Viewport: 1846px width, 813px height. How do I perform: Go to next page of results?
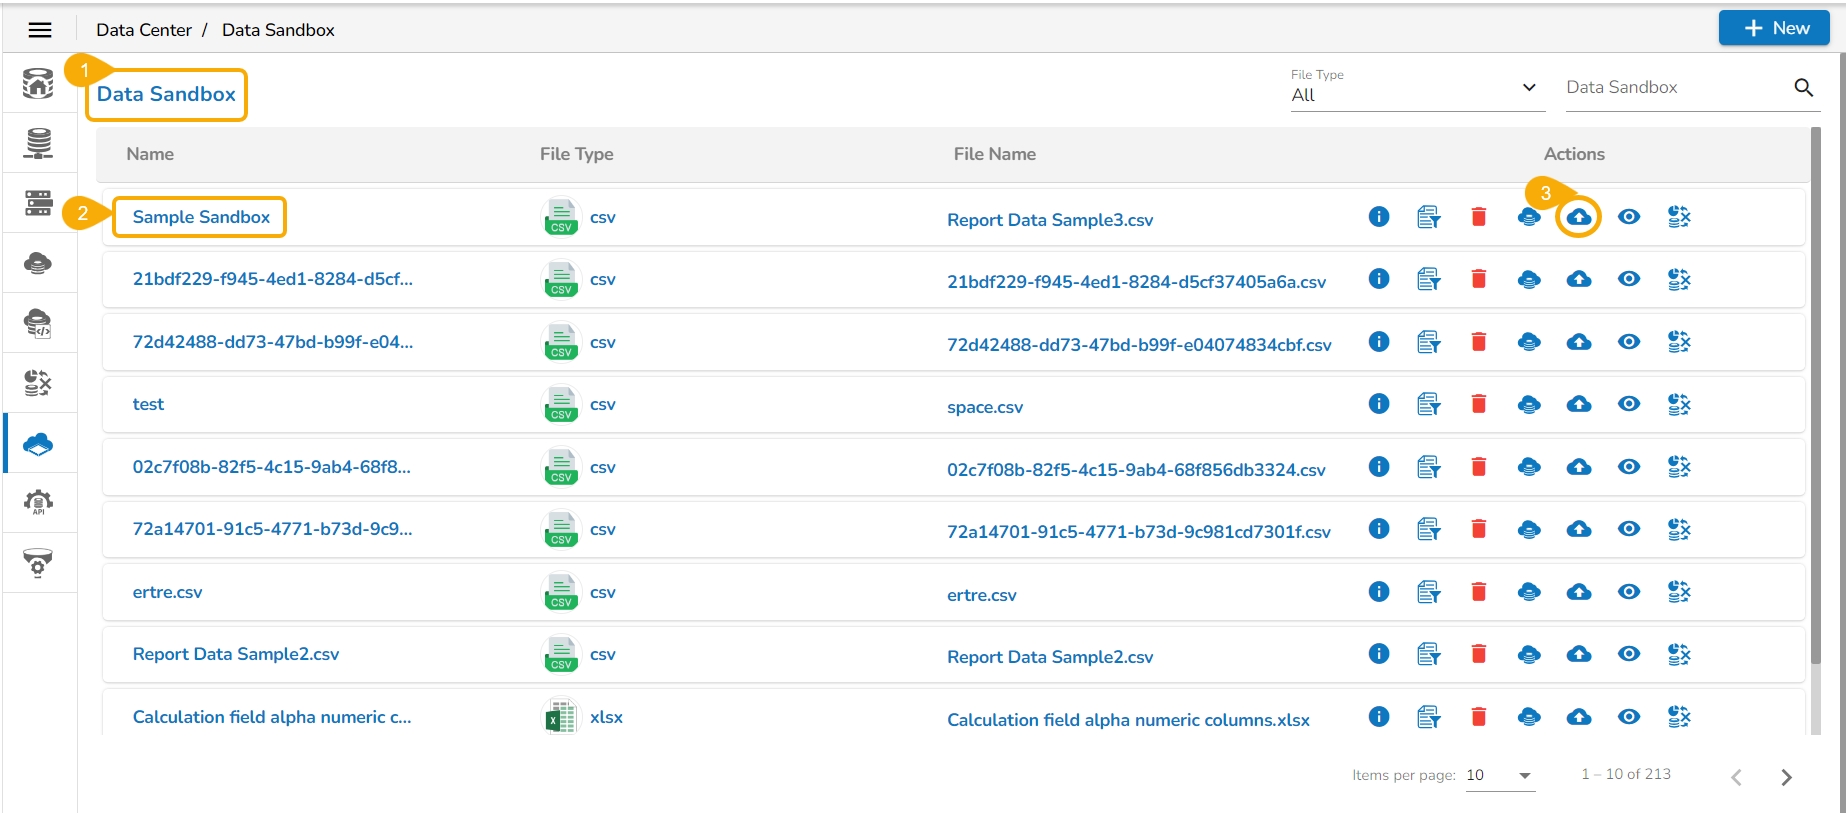point(1786,777)
